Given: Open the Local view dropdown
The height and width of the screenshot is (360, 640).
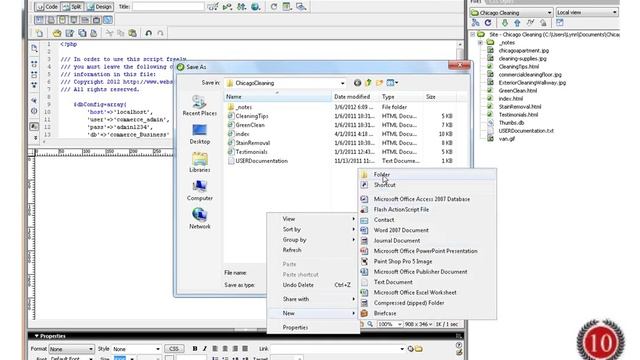Looking at the screenshot, I should point(587,13).
